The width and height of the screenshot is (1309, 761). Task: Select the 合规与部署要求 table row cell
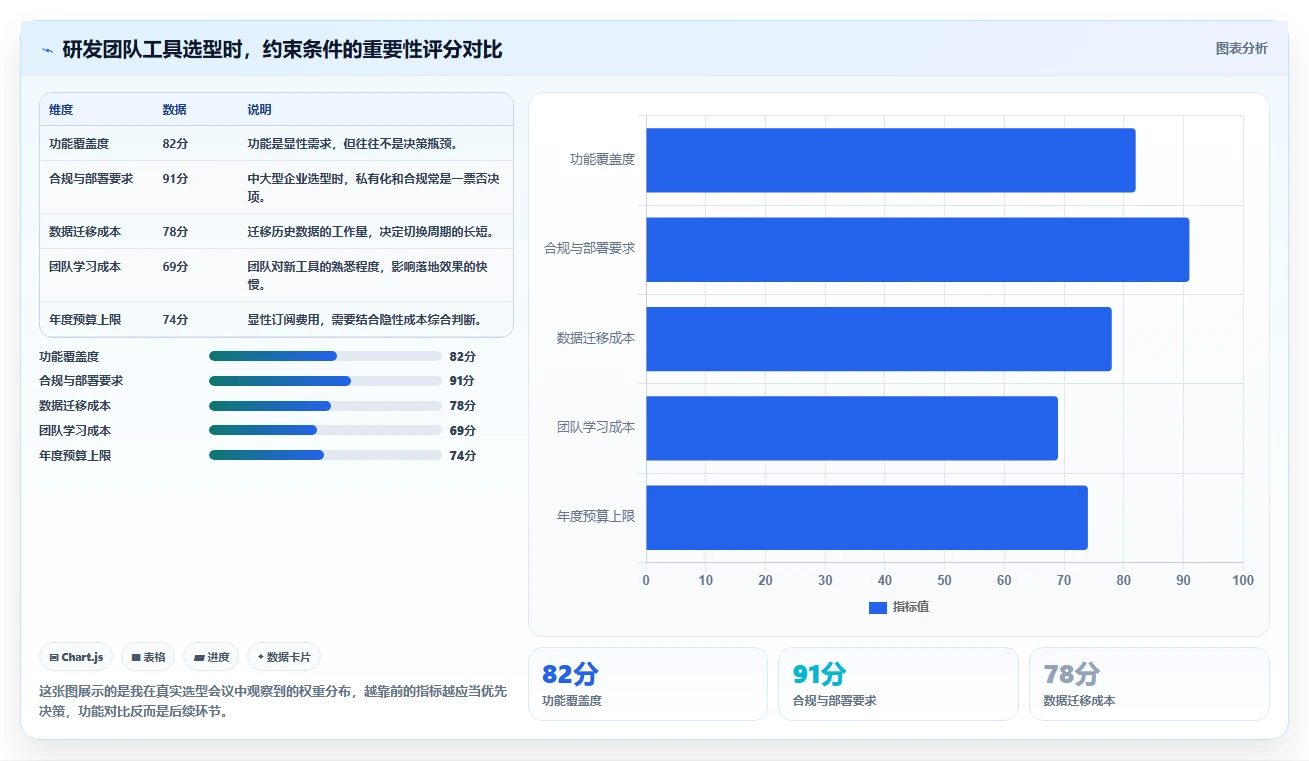(91, 178)
